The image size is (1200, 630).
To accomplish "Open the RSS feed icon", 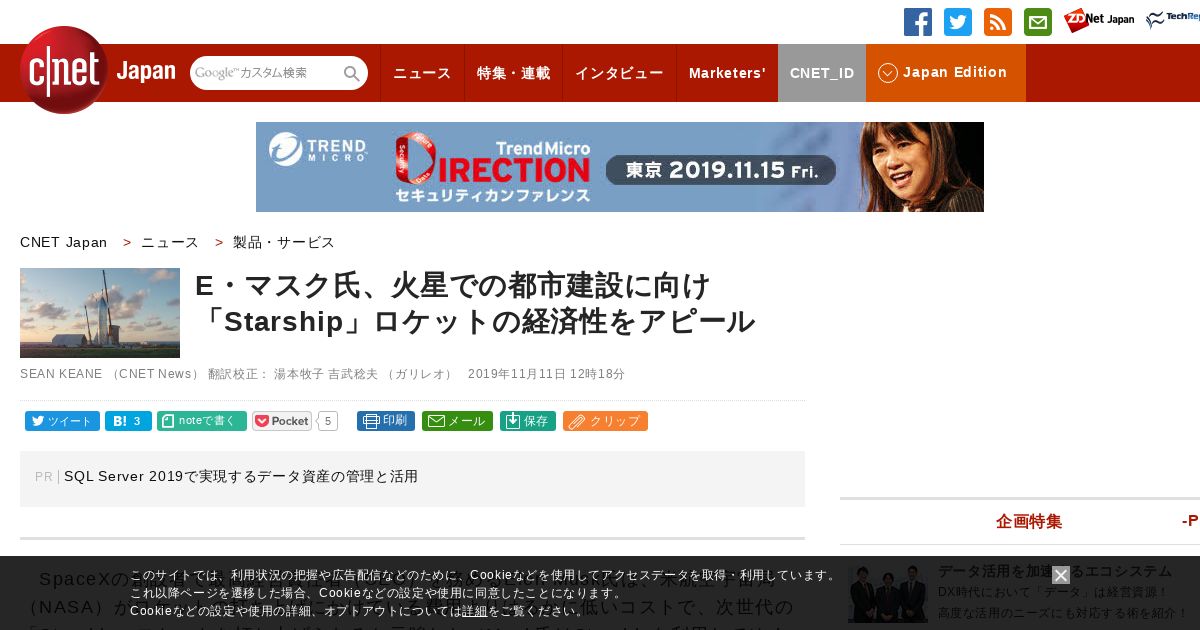I will (998, 22).
